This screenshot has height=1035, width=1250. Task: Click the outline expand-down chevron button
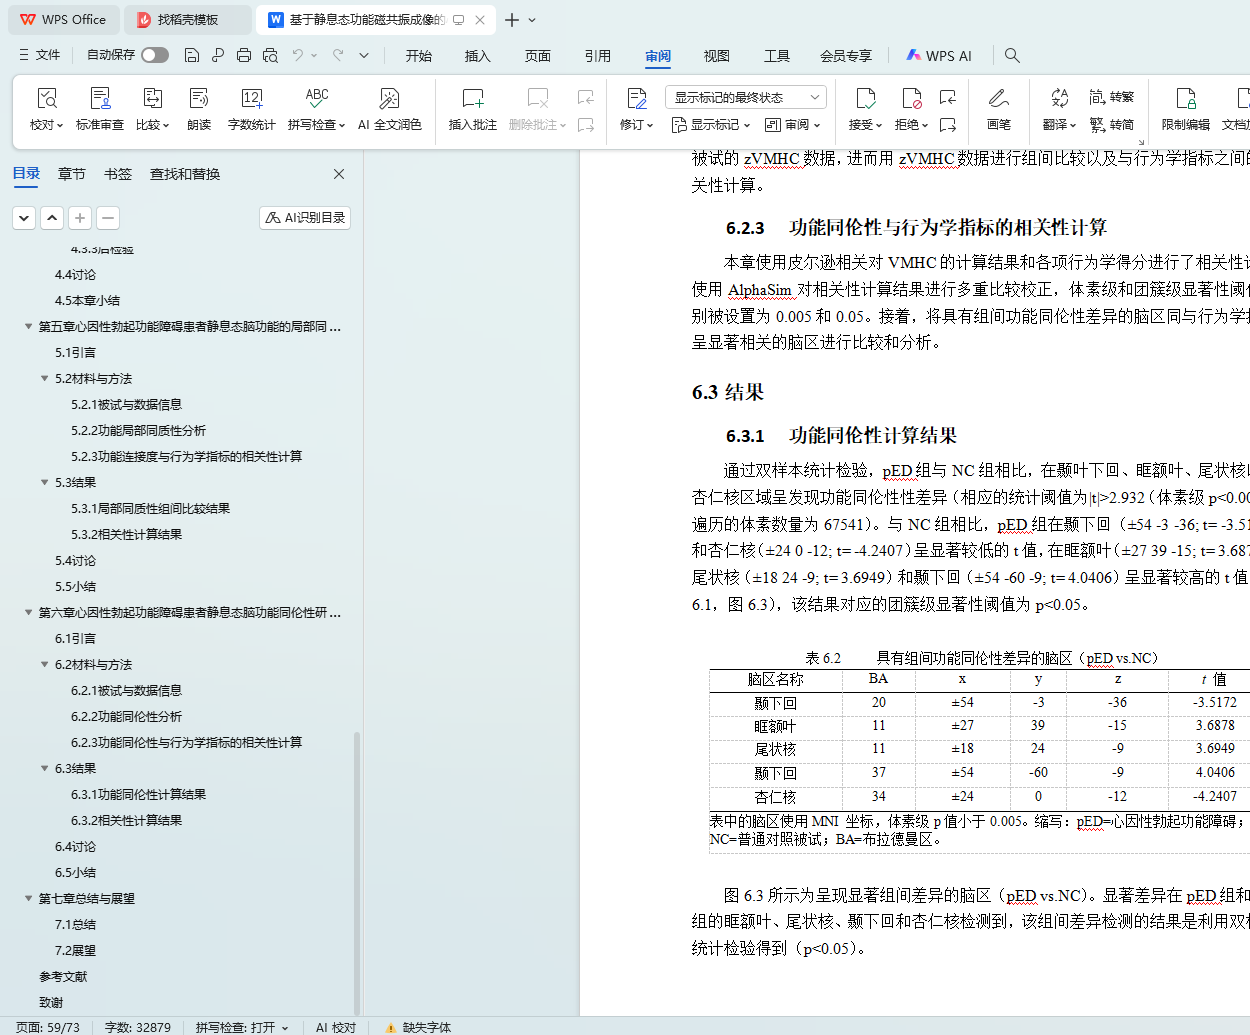(x=24, y=218)
